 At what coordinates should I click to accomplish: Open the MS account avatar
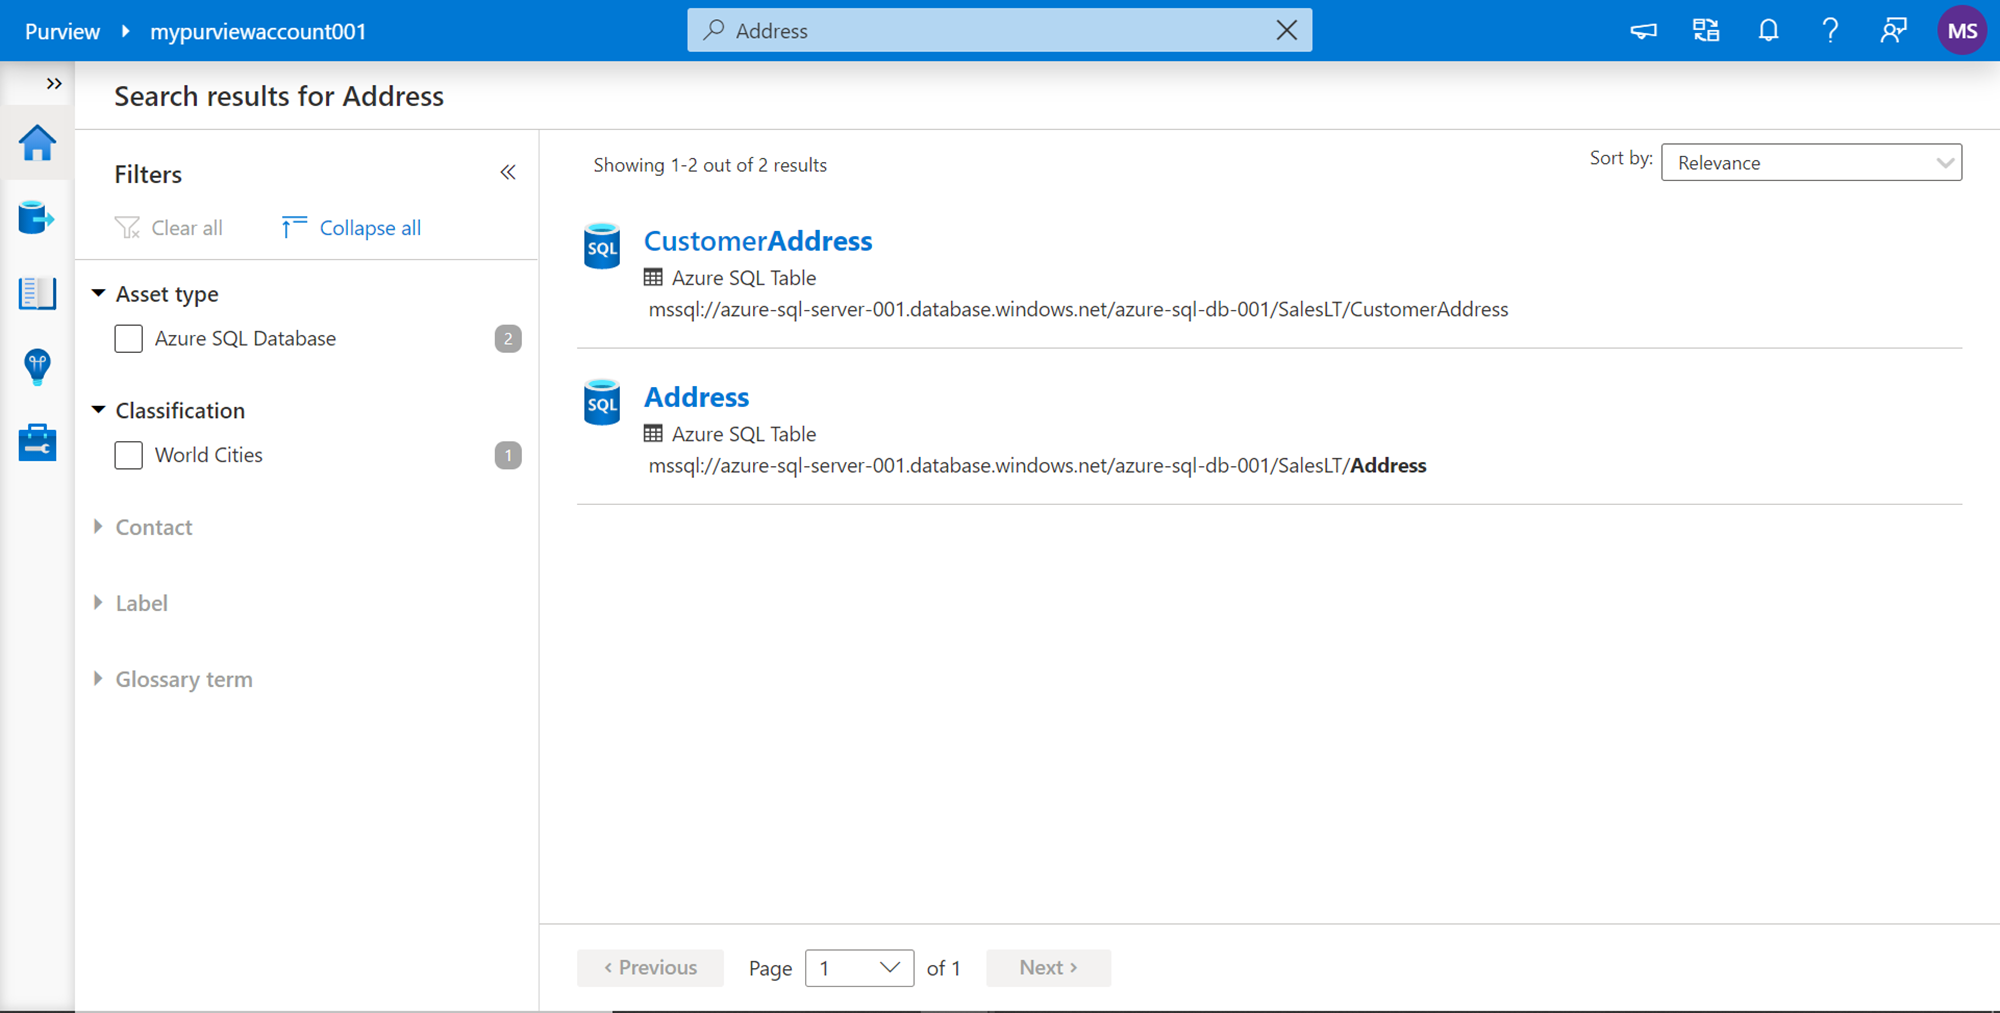click(1962, 31)
